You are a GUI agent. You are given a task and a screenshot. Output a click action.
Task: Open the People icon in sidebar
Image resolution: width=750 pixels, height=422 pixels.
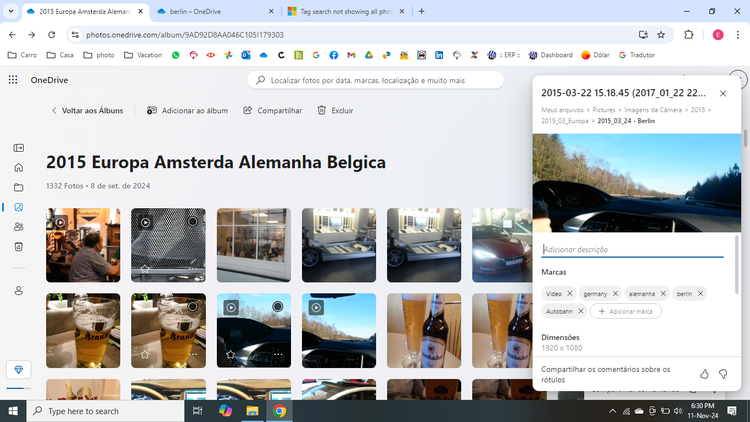tap(19, 227)
